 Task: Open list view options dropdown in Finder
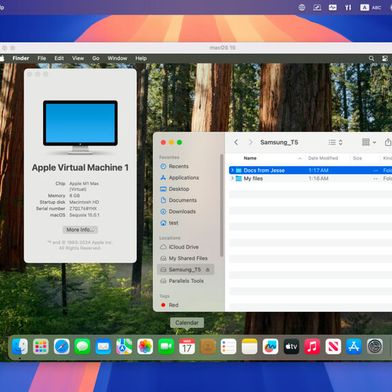tap(335, 142)
